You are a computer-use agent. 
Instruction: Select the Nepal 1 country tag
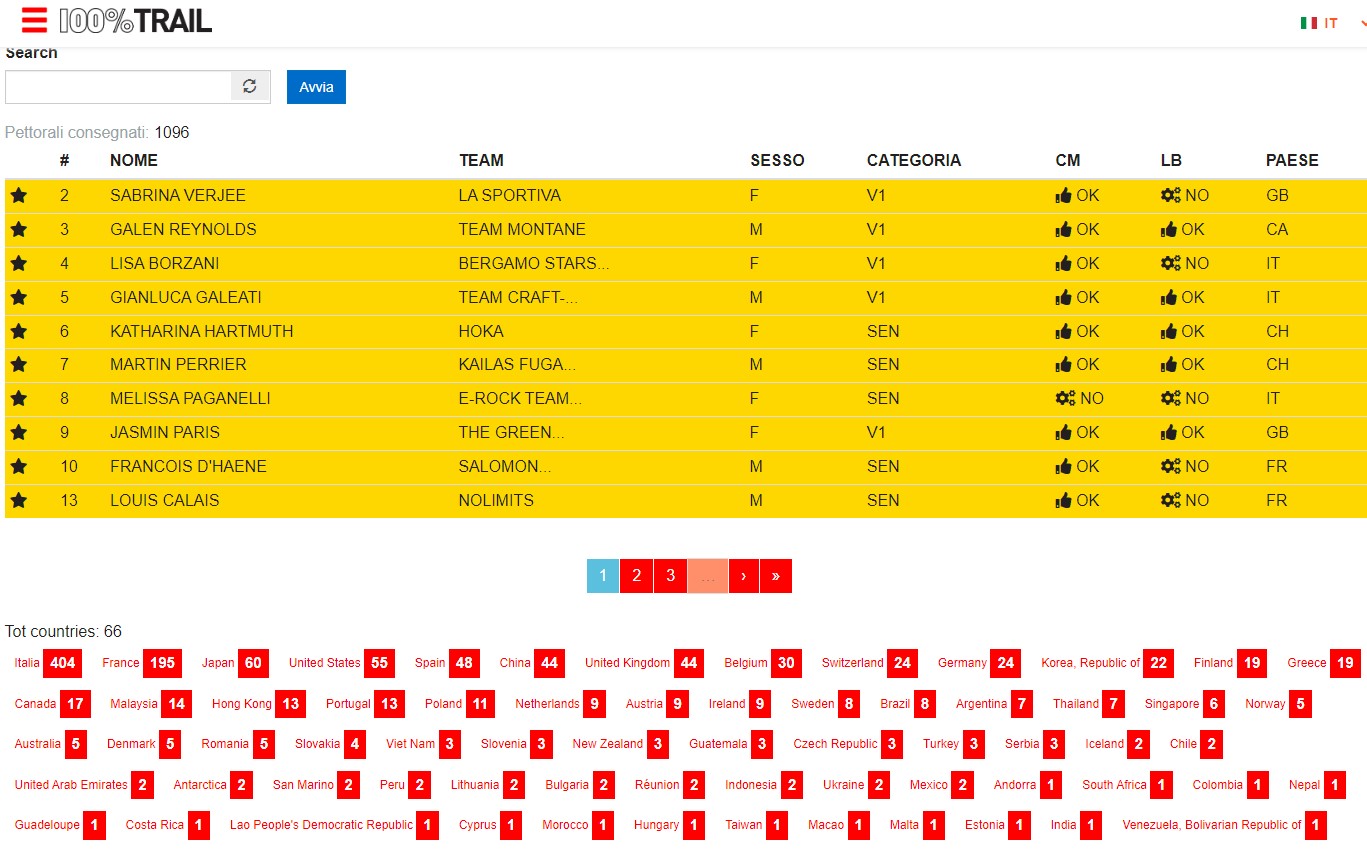point(1315,785)
